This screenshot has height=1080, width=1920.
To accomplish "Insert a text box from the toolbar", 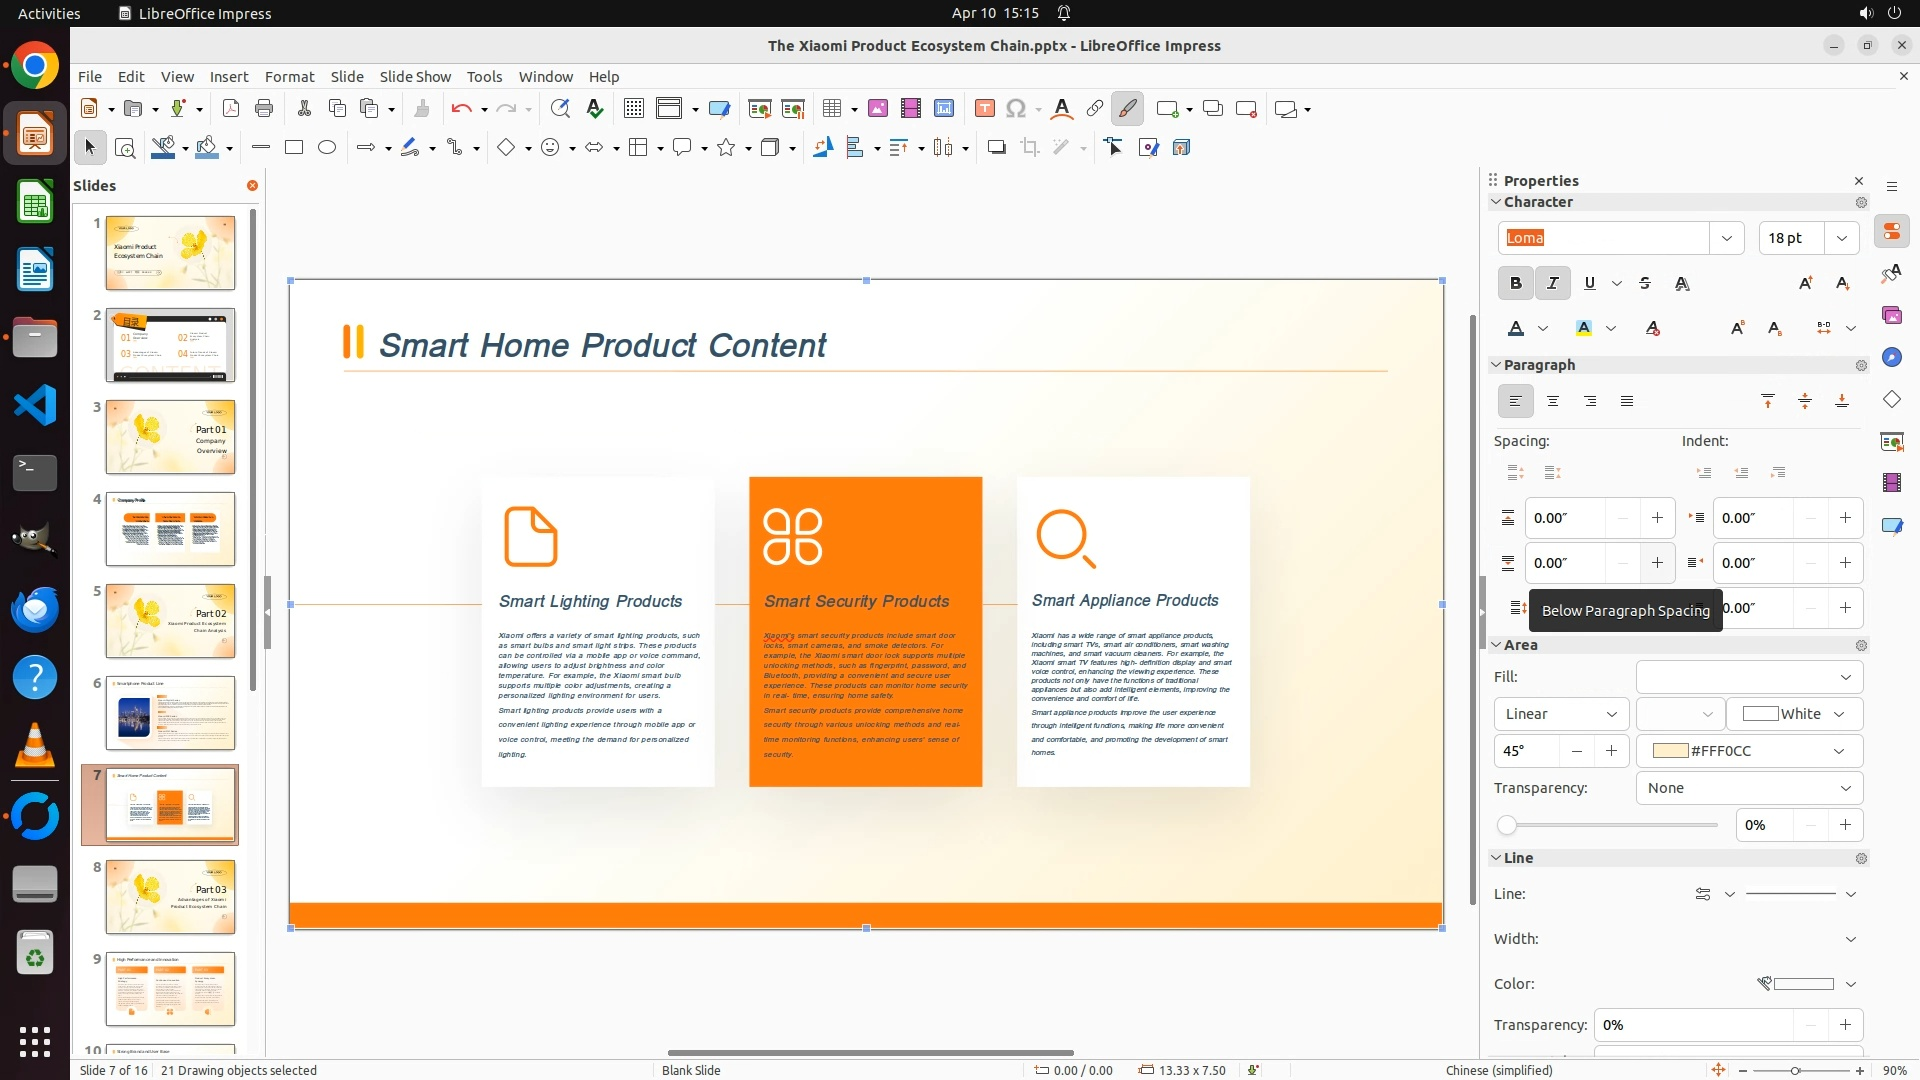I will 984,109.
